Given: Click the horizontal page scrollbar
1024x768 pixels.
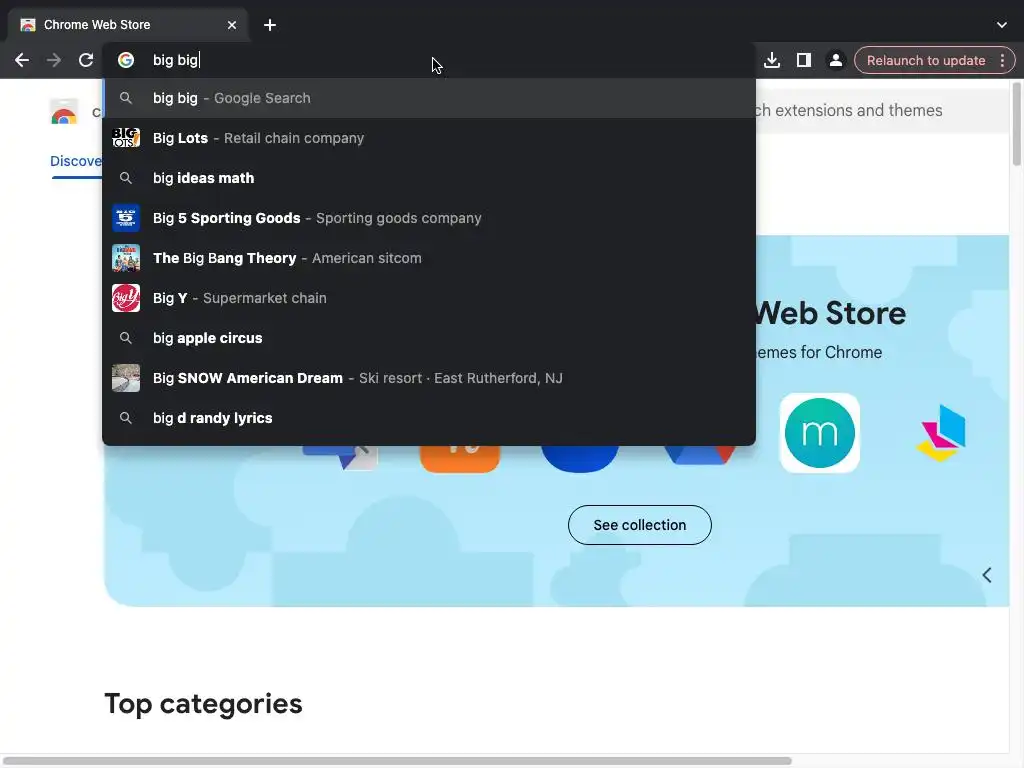Looking at the screenshot, I should click(397, 761).
